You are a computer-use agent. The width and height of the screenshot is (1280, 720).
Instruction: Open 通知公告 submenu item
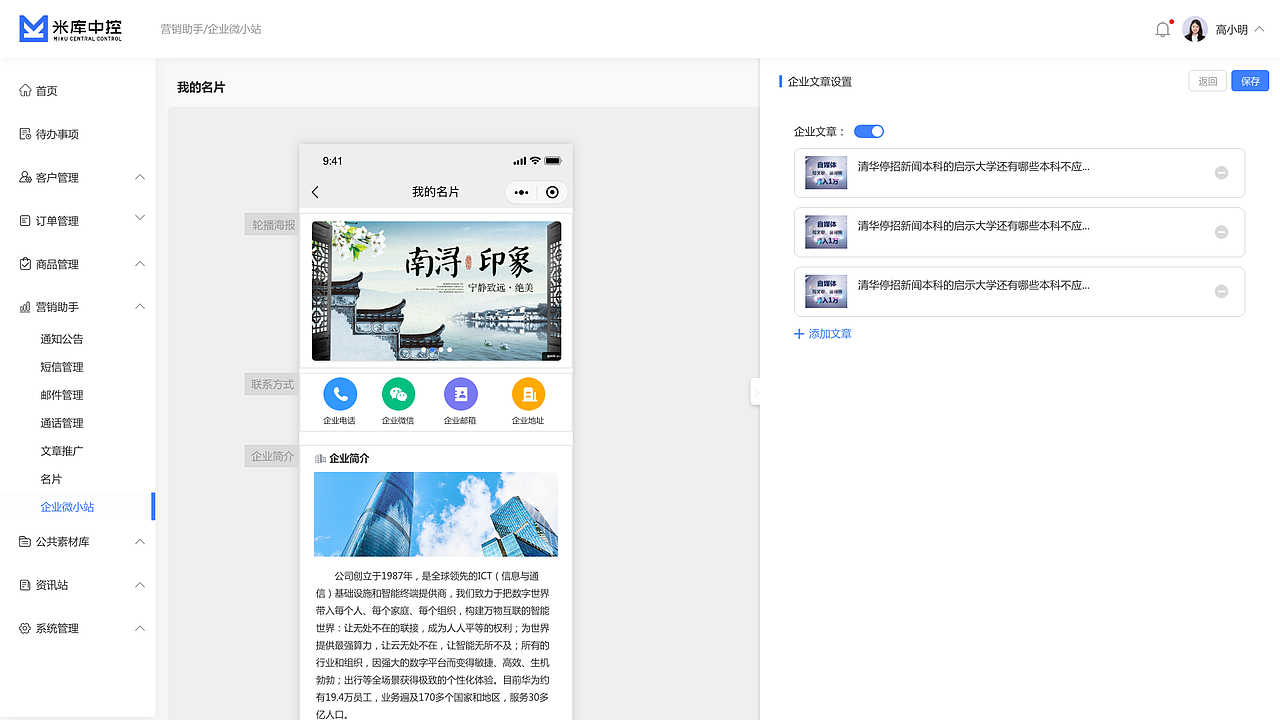(x=62, y=339)
